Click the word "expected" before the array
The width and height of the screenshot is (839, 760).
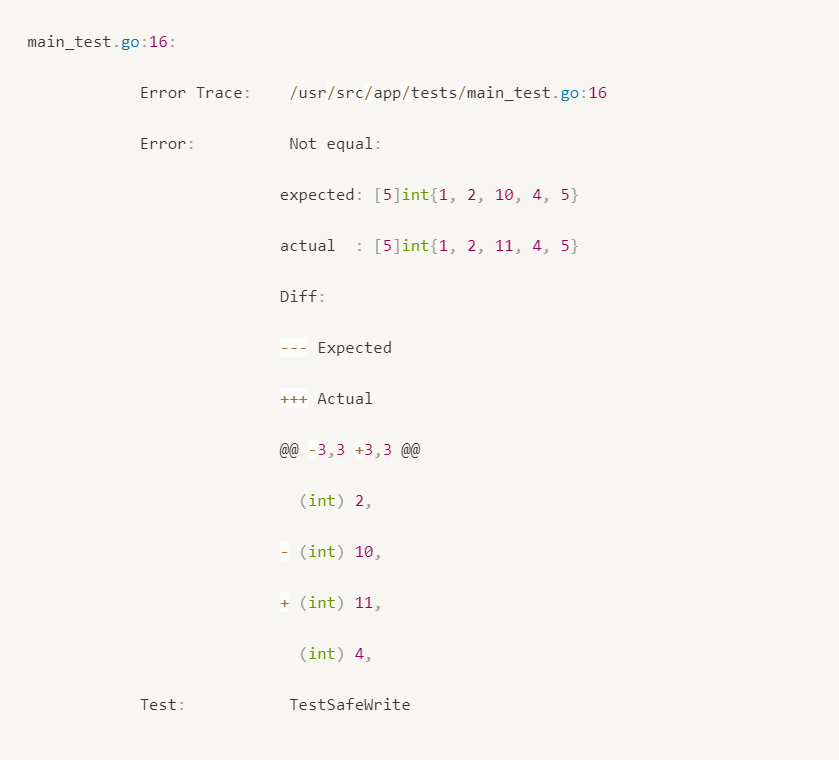coord(317,195)
